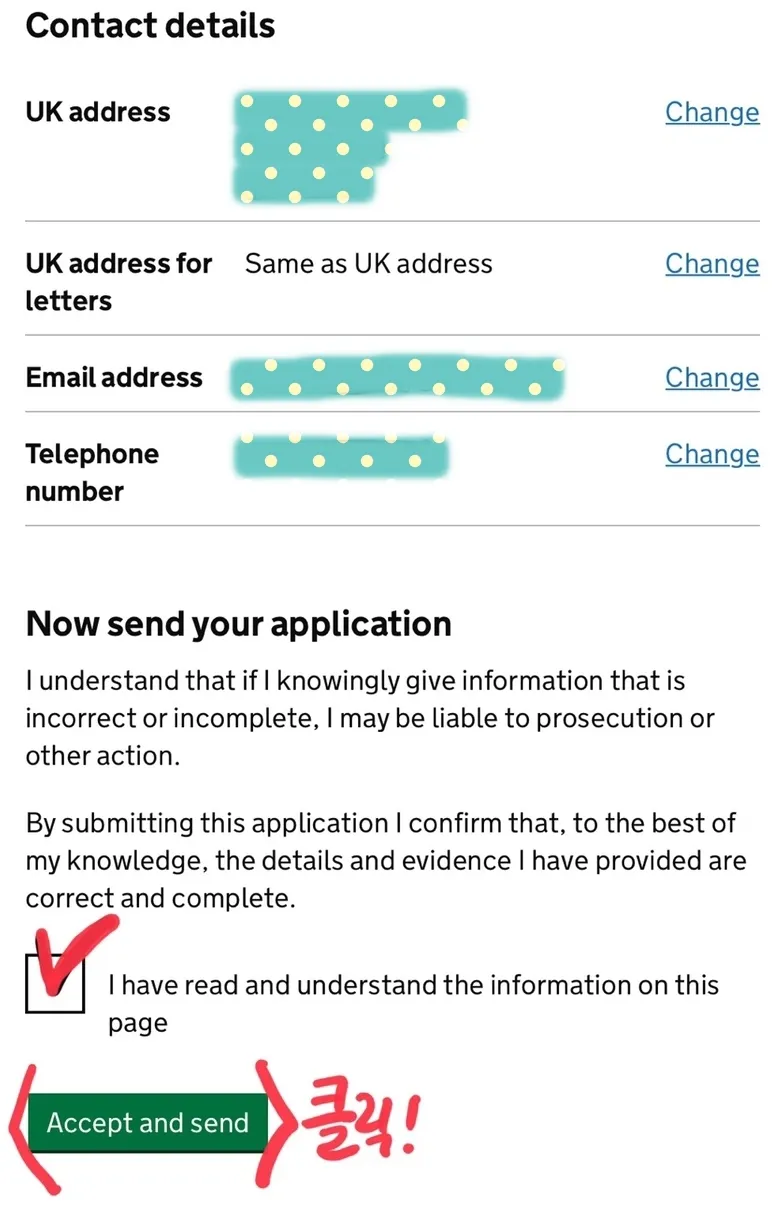Click the "Telephone number" row label

92,472
